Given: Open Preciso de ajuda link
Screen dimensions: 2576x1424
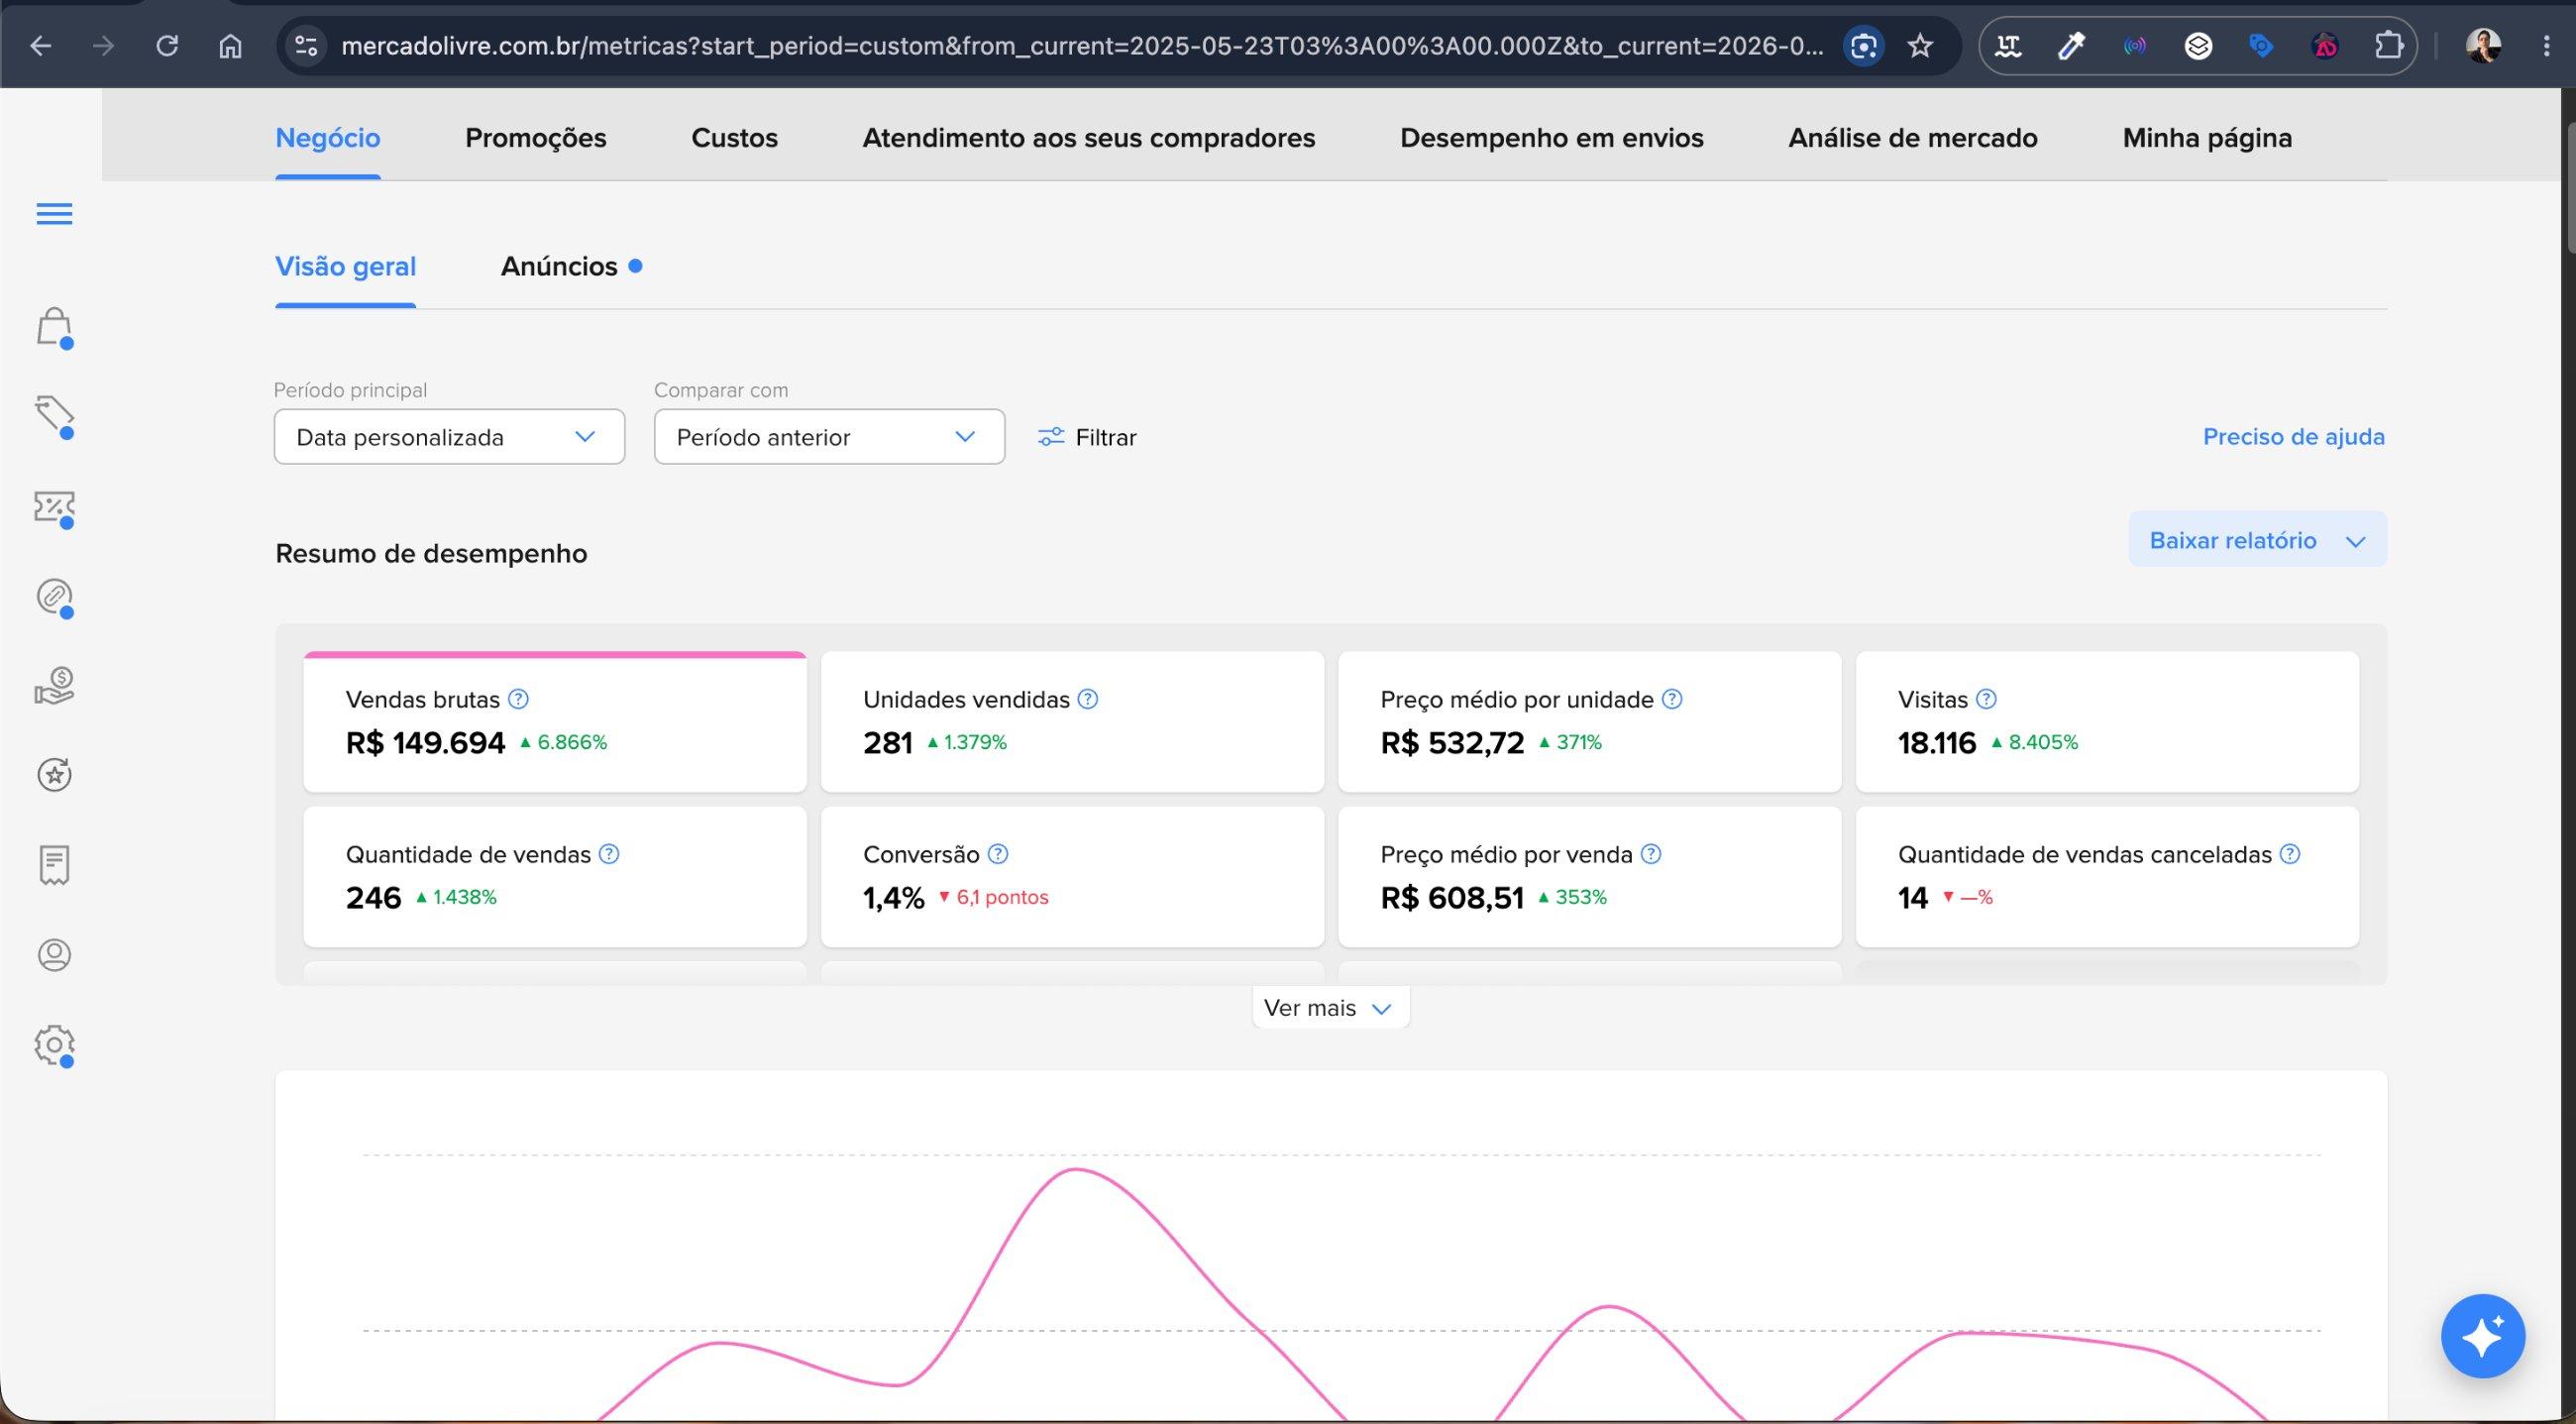Looking at the screenshot, I should [2293, 437].
